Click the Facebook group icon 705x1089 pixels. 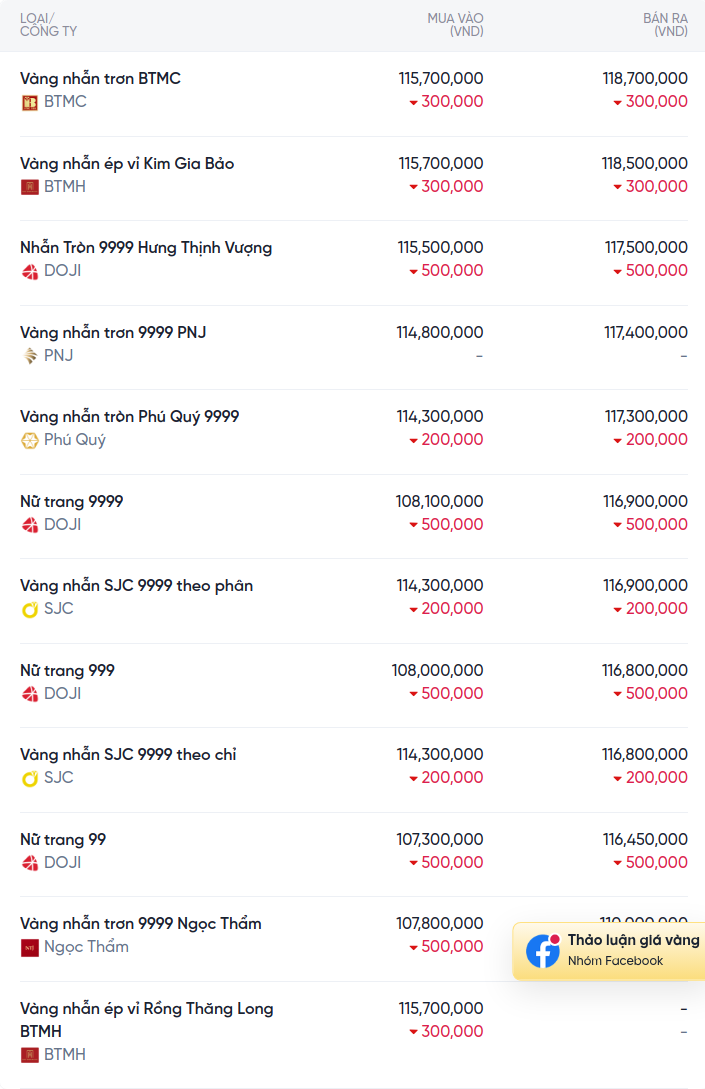tap(543, 951)
